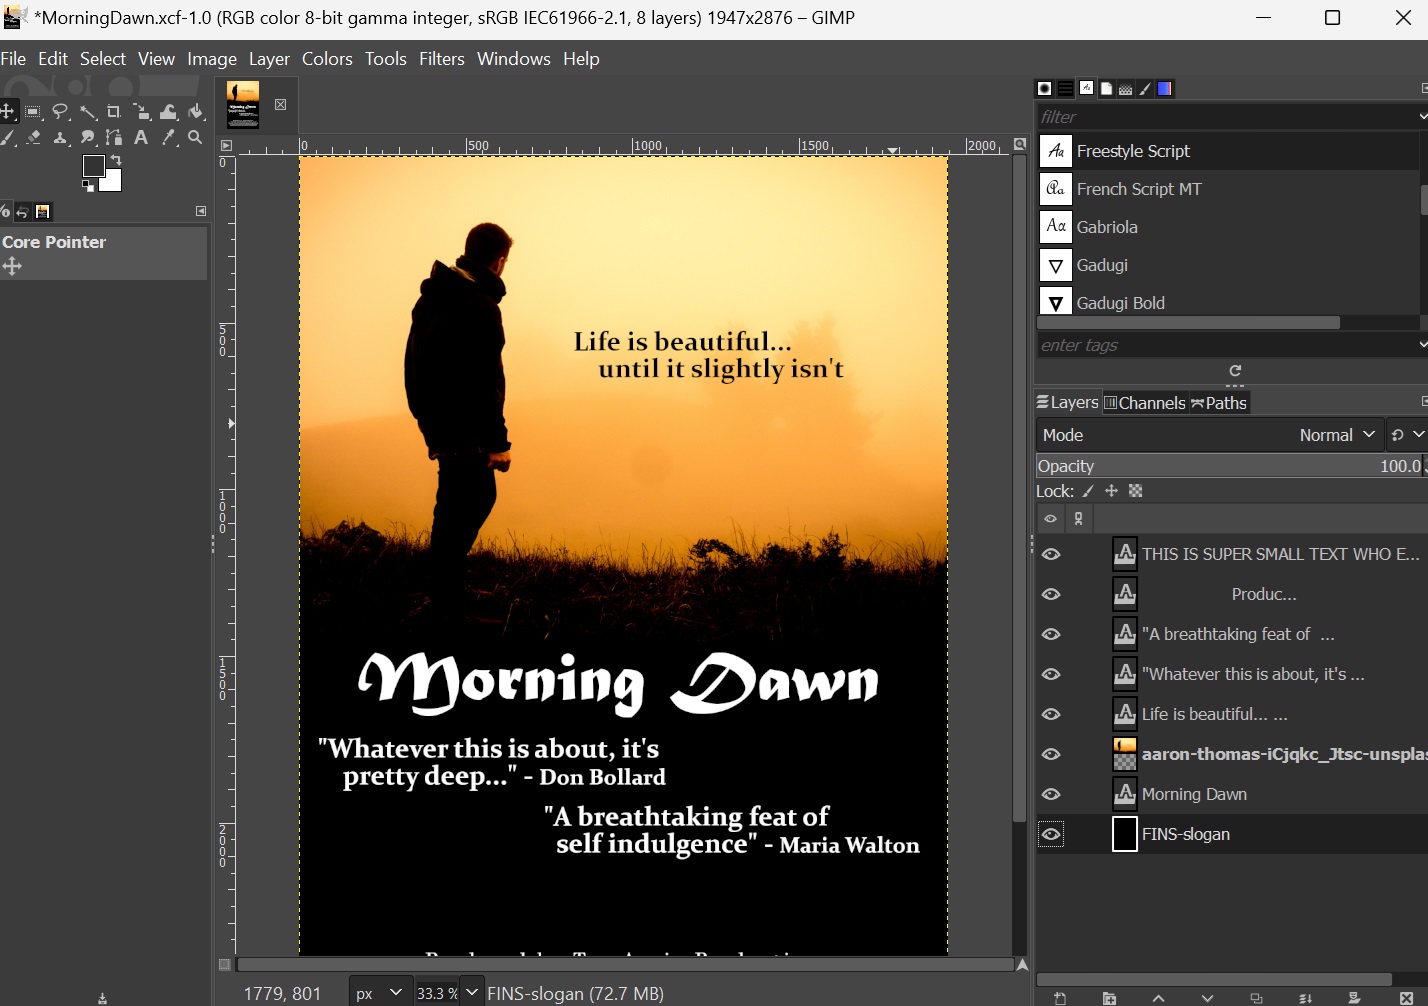Open the layer mode group switcher dropdown
This screenshot has height=1006, width=1428.
[x=1407, y=435]
